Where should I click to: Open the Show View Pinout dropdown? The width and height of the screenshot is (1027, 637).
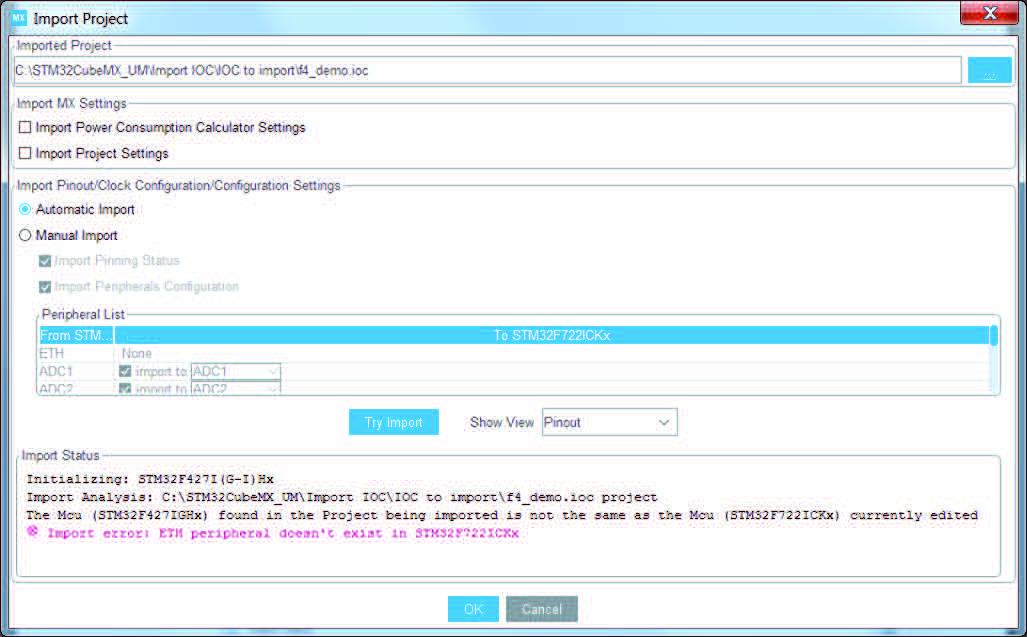click(610, 422)
